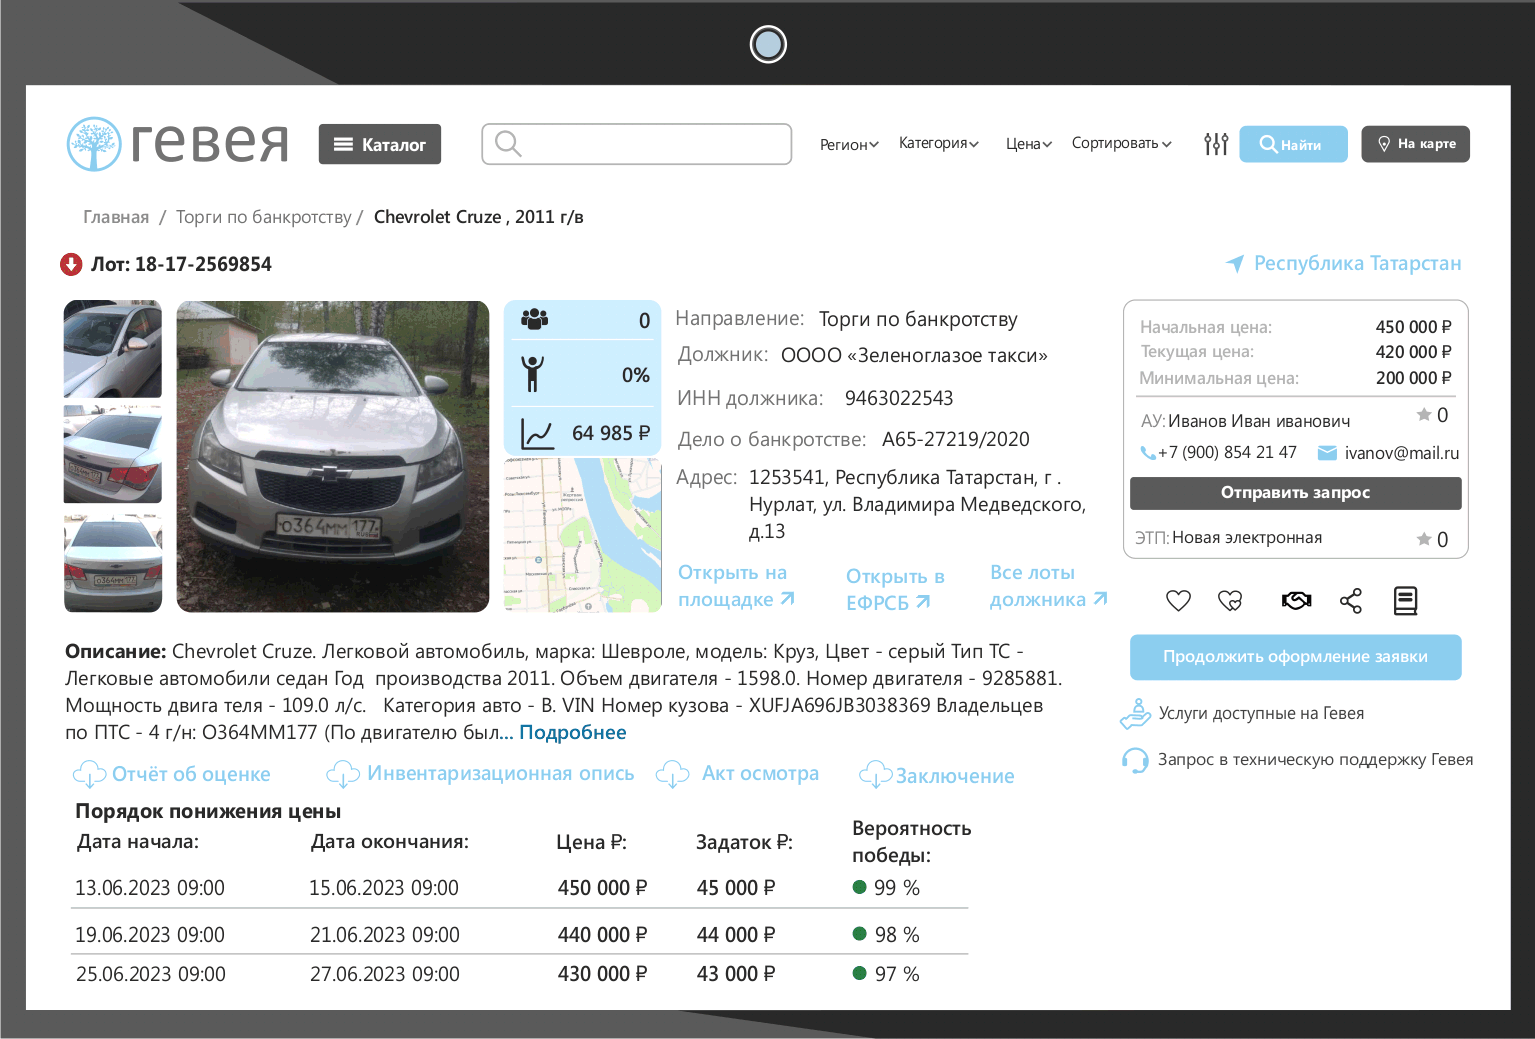Image resolution: width=1535 pixels, height=1039 pixels.
Task: Click the price chart icon
Action: click(x=537, y=434)
